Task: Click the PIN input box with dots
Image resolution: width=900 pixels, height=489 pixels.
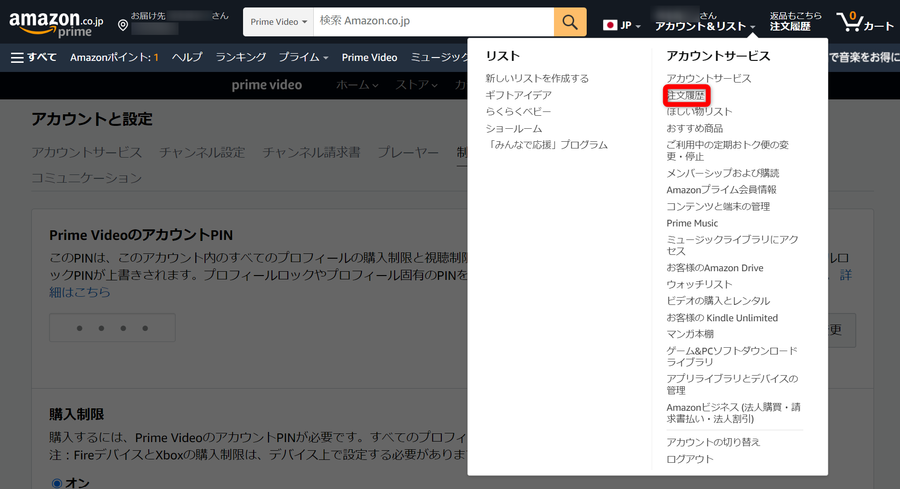Action: (112, 328)
